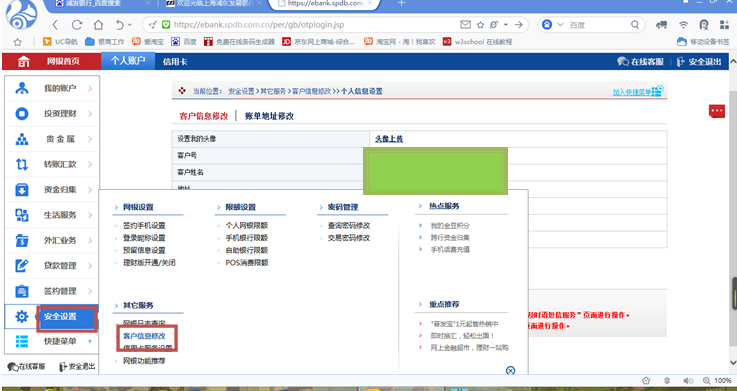
Task: Expand the 我的账户 chevron
Action: pyautogui.click(x=90, y=88)
